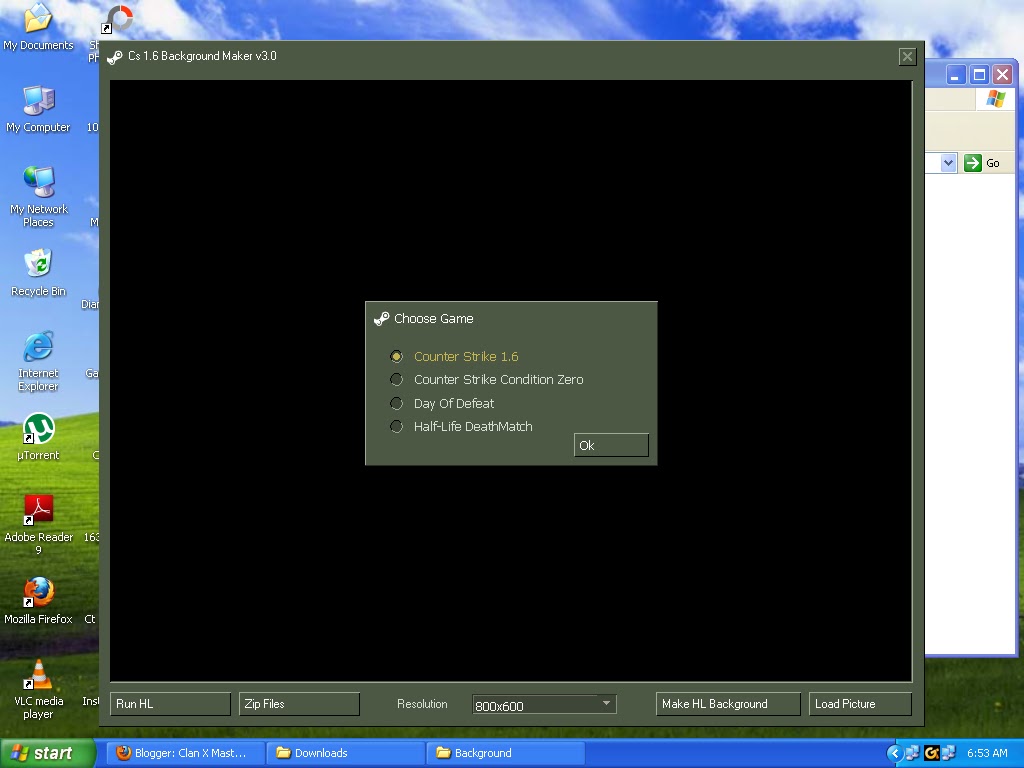Screen dimensions: 1024x768
Task: Select My Computer desktop icon
Action: pos(38,109)
